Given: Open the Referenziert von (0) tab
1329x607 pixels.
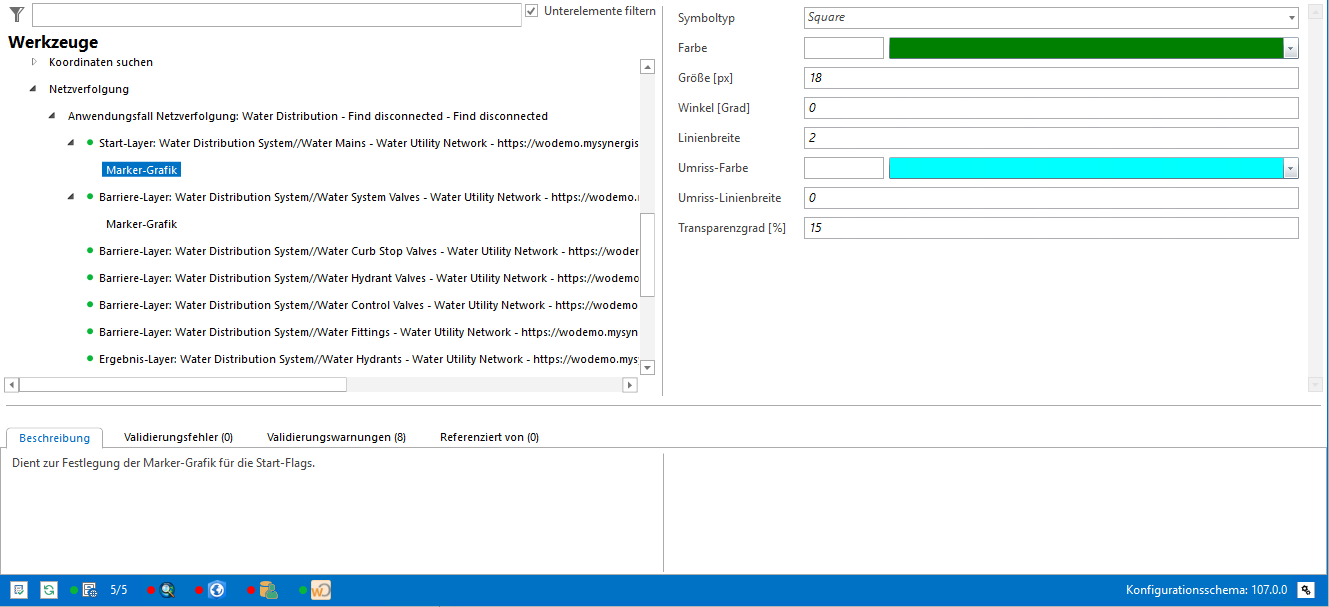Looking at the screenshot, I should (489, 437).
